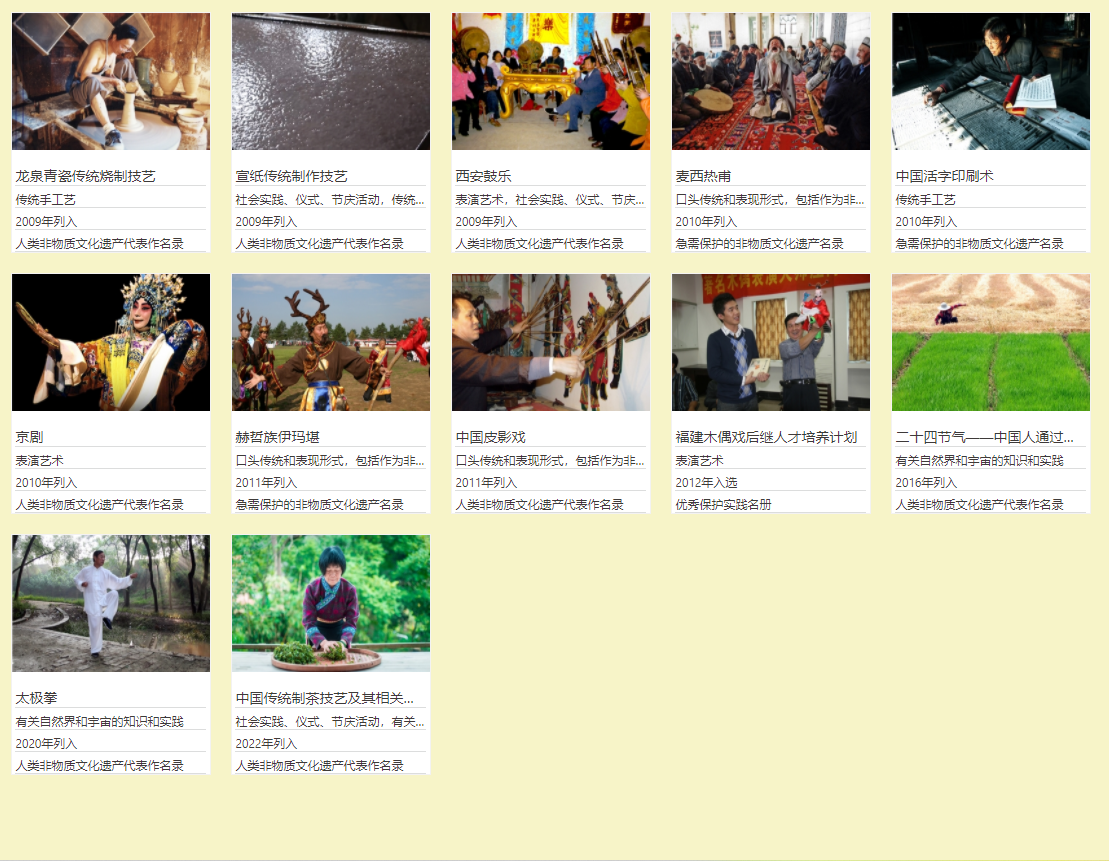Click 人类非物质文化遗产代表作名录 under 西安鼓乐
1109x861 pixels.
pyautogui.click(x=540, y=243)
